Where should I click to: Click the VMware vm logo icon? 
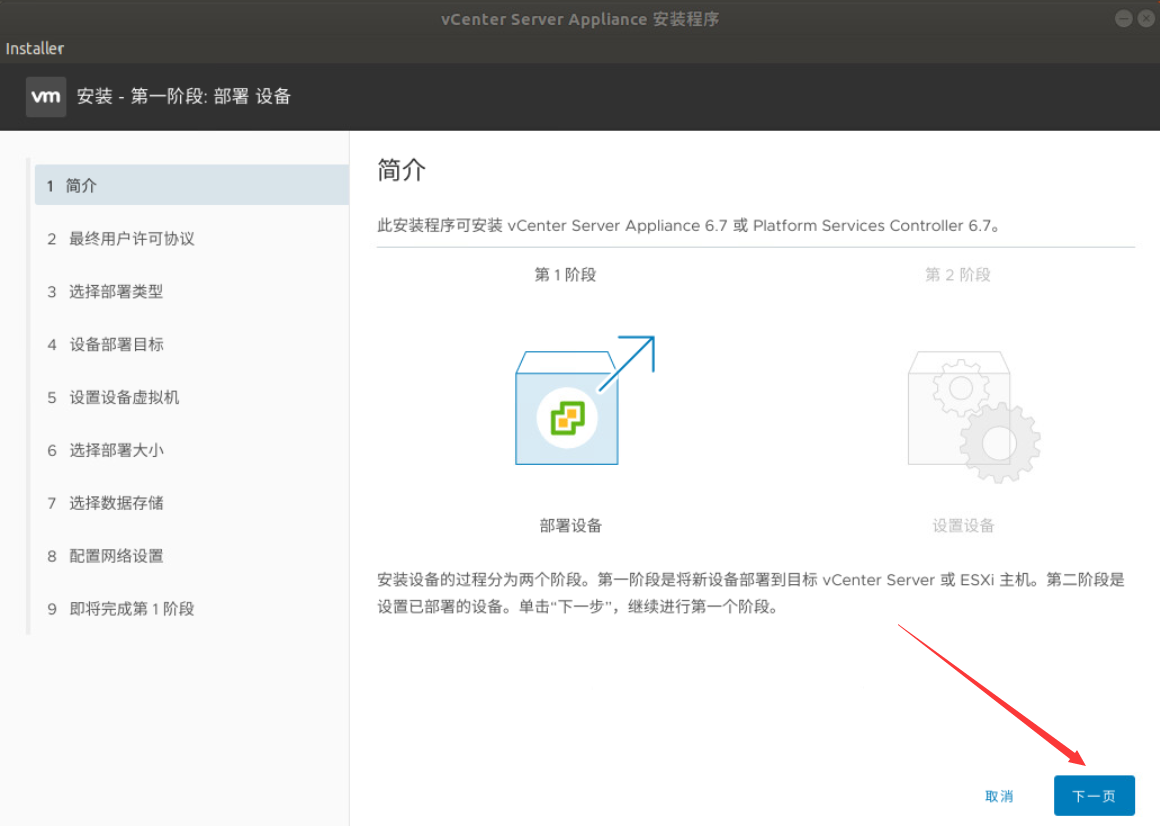46,97
